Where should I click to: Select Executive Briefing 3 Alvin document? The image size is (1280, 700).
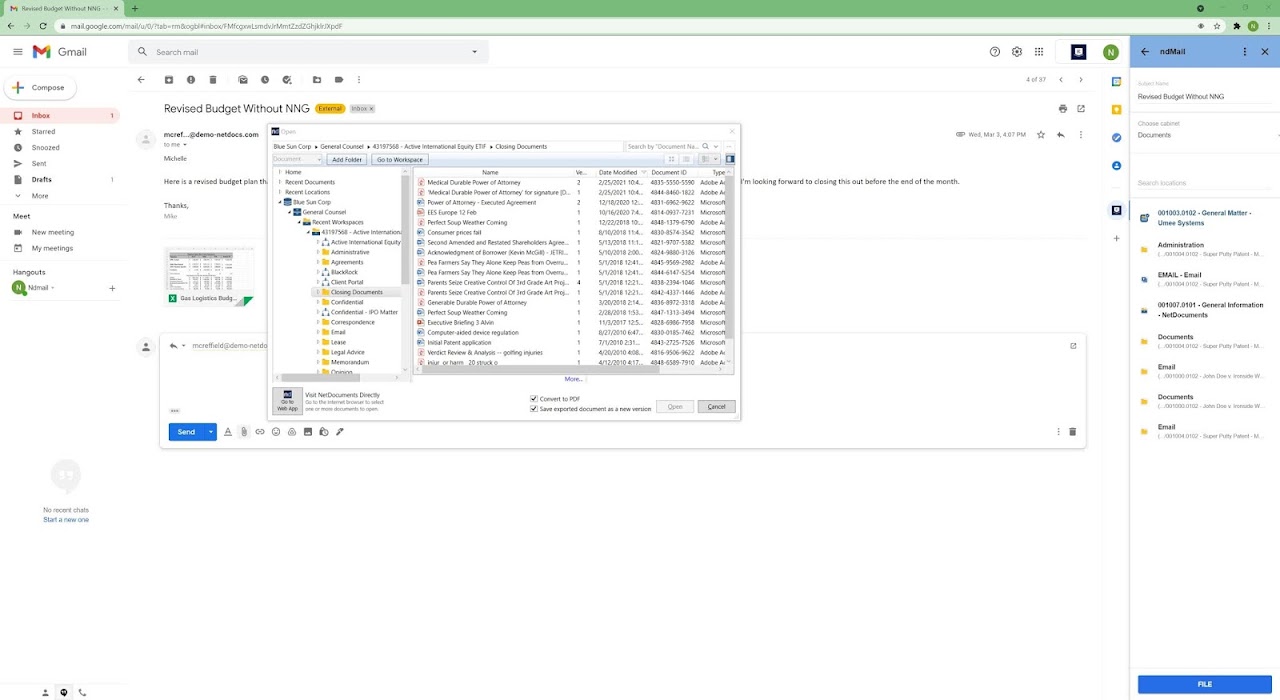[x=460, y=322]
